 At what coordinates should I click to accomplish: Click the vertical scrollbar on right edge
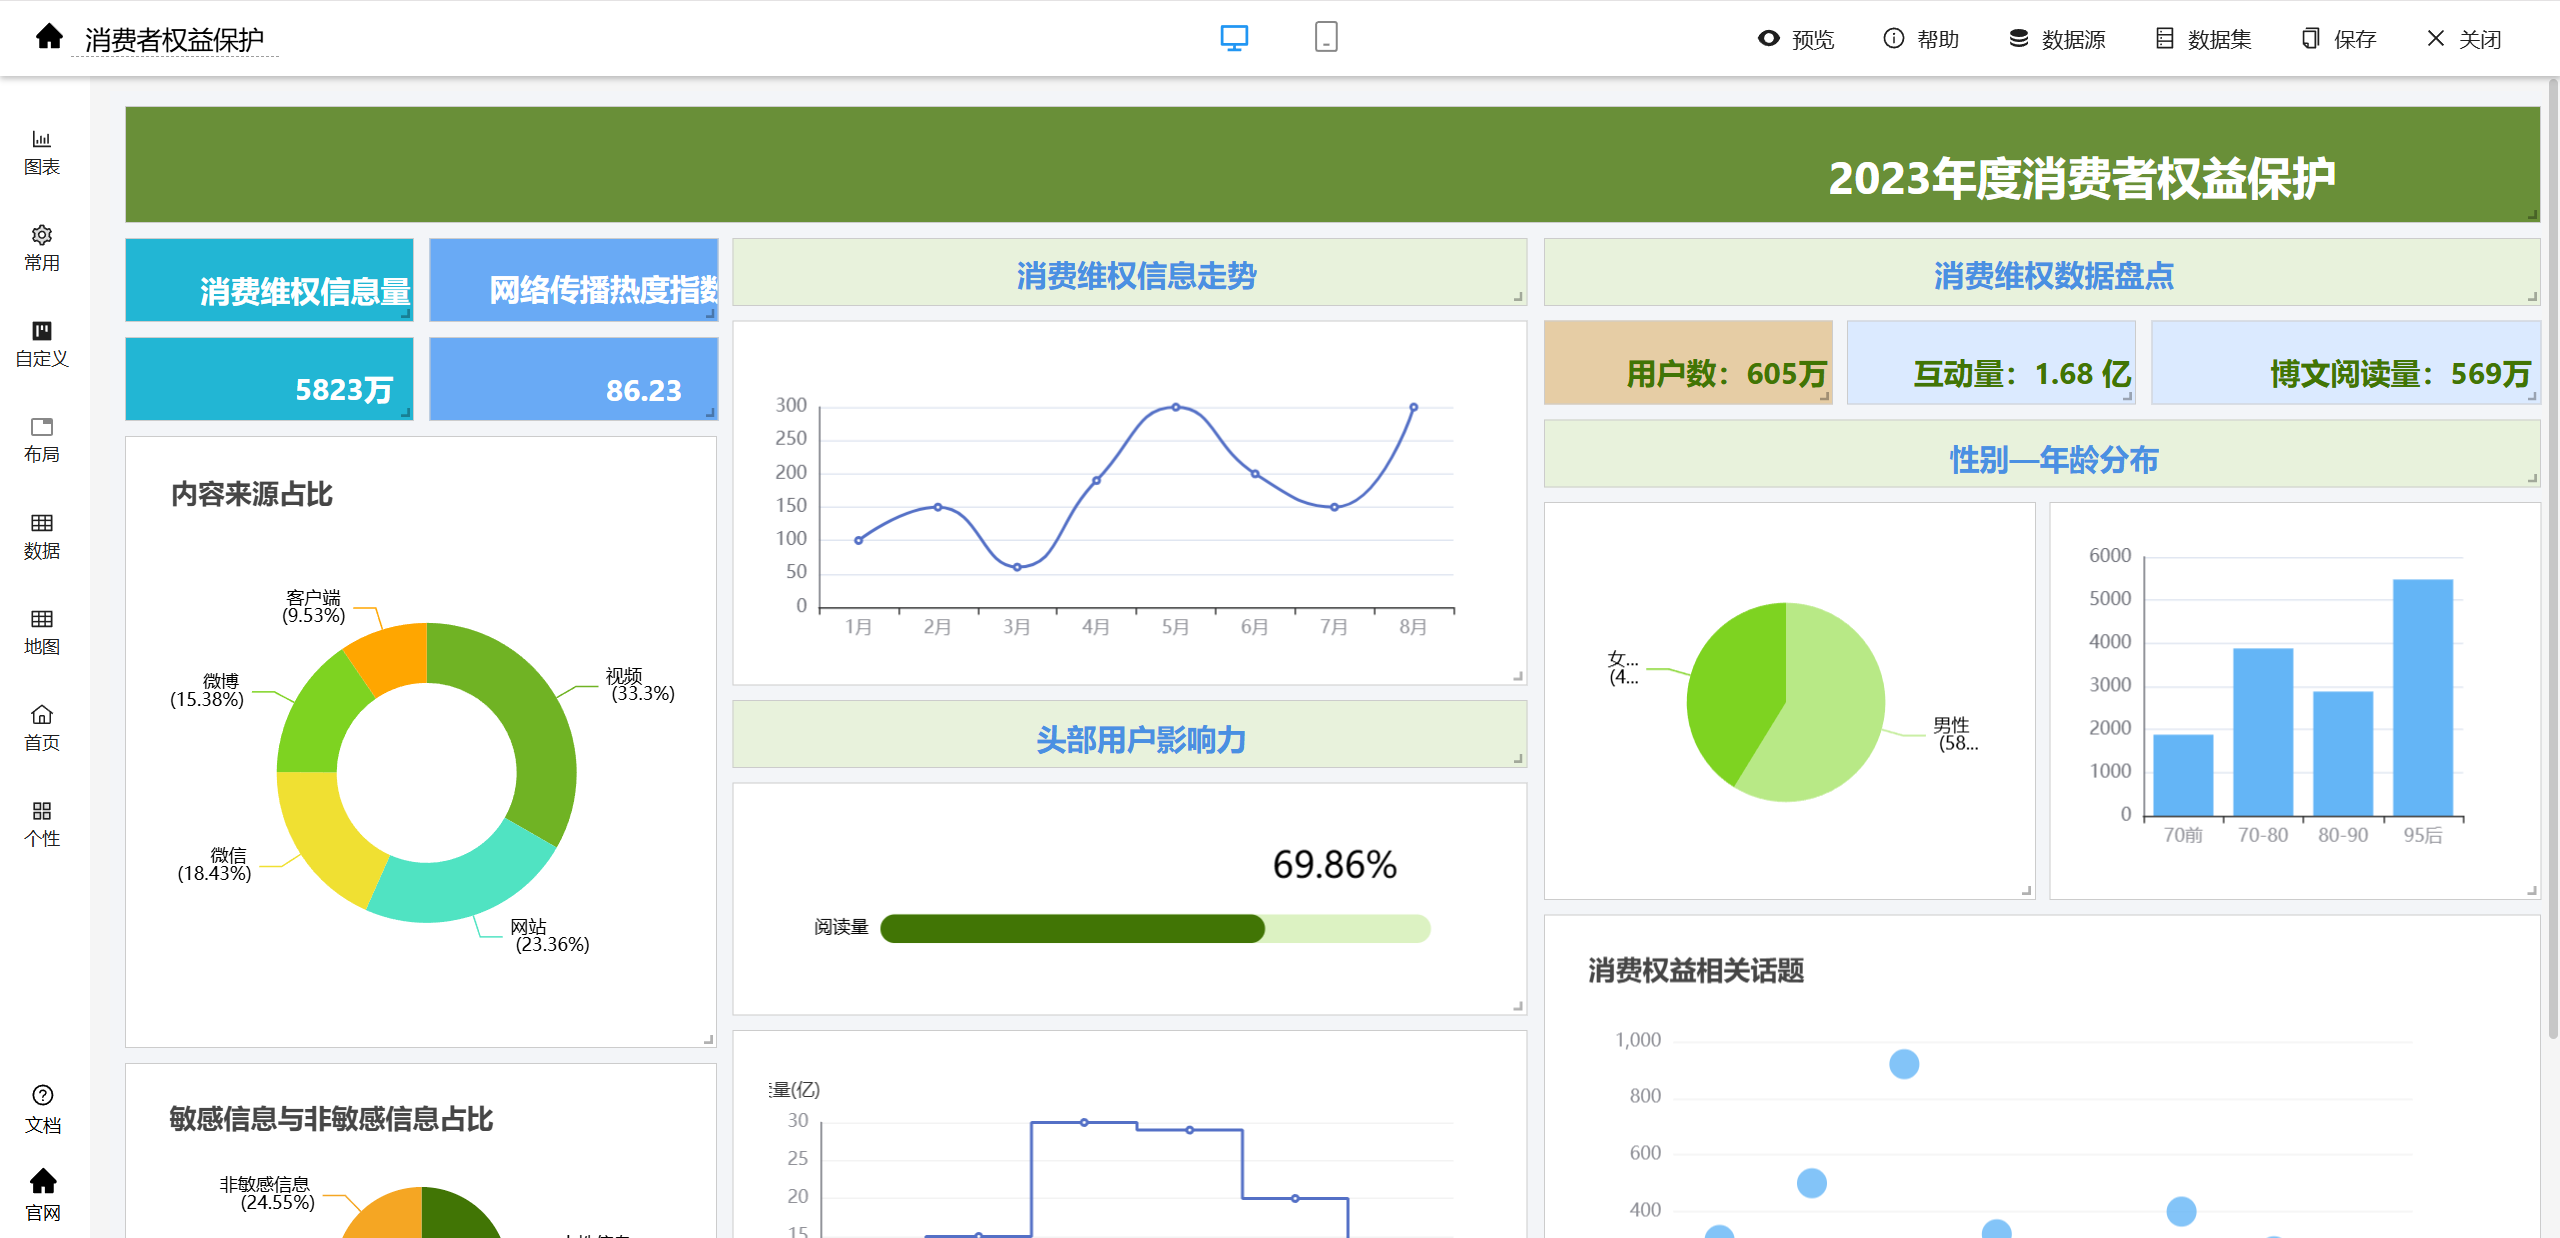coord(2552,560)
